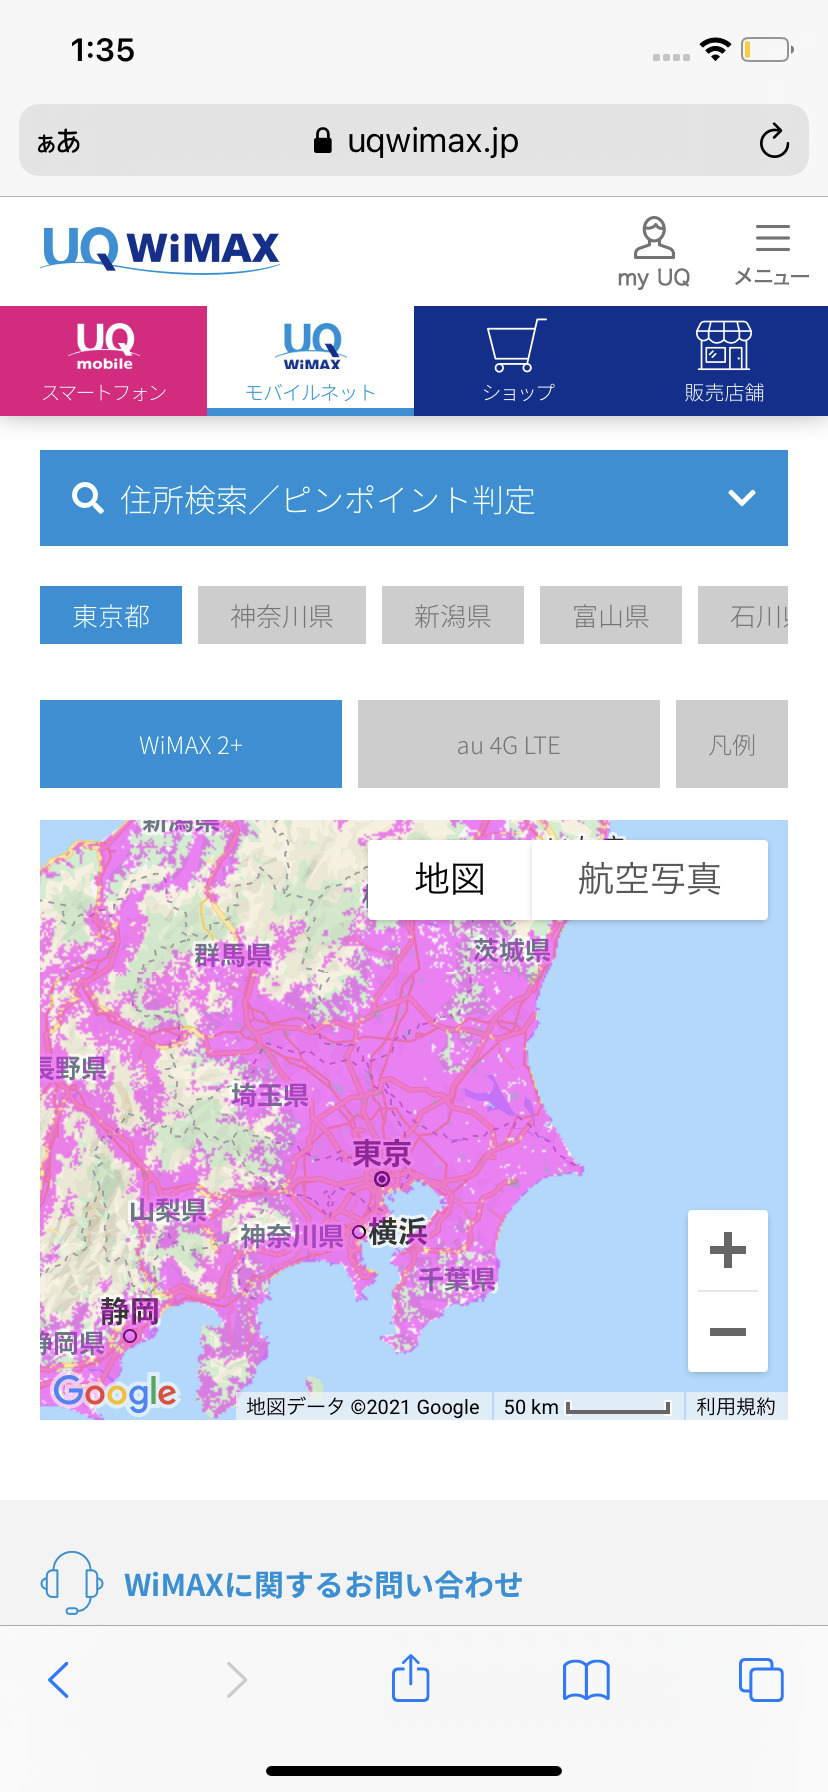Screen dimensions: 828x1792
Task: Show open Safari tabs
Action: (x=760, y=1679)
